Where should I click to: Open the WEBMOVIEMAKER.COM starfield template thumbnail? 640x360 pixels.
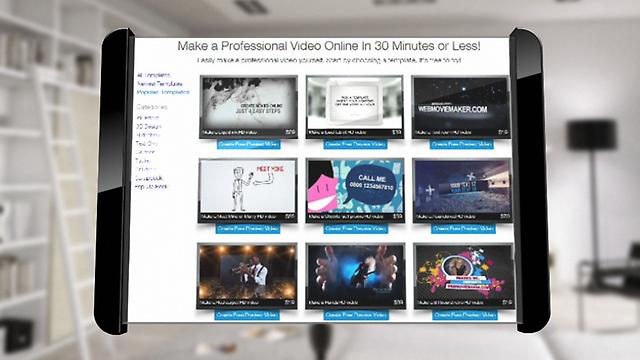pos(461,107)
